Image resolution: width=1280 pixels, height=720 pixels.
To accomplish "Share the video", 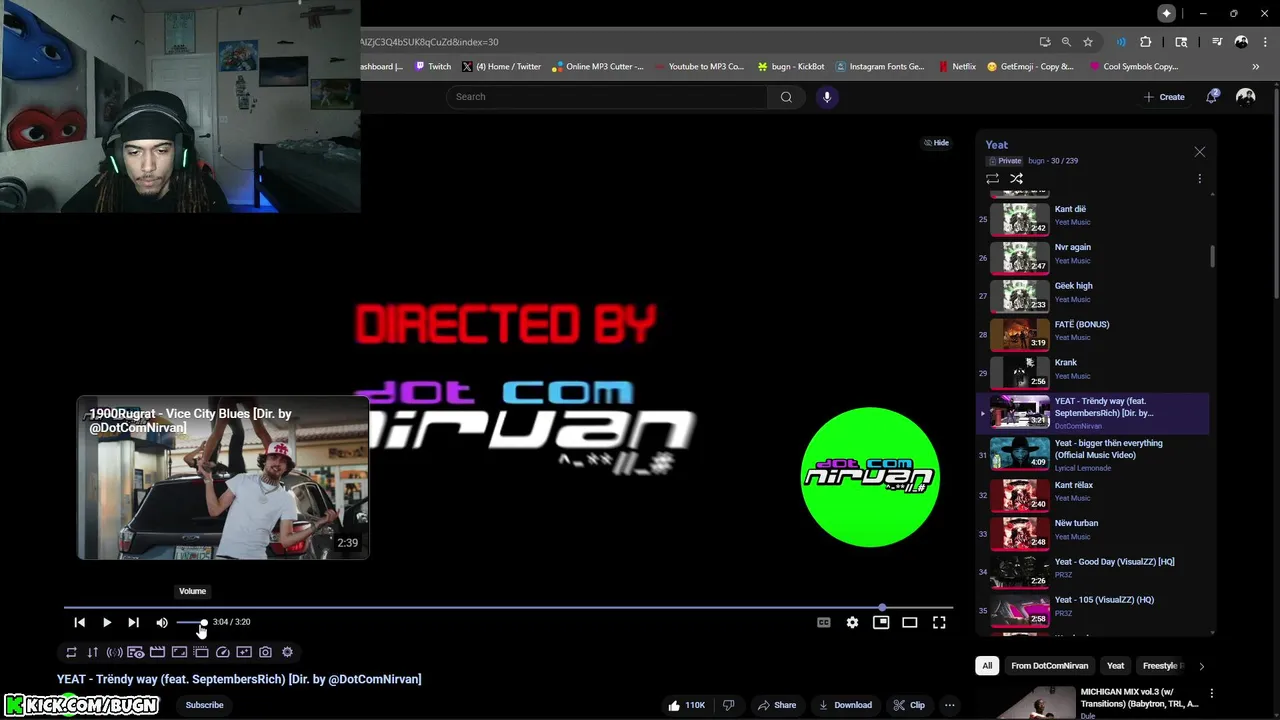I will (777, 705).
